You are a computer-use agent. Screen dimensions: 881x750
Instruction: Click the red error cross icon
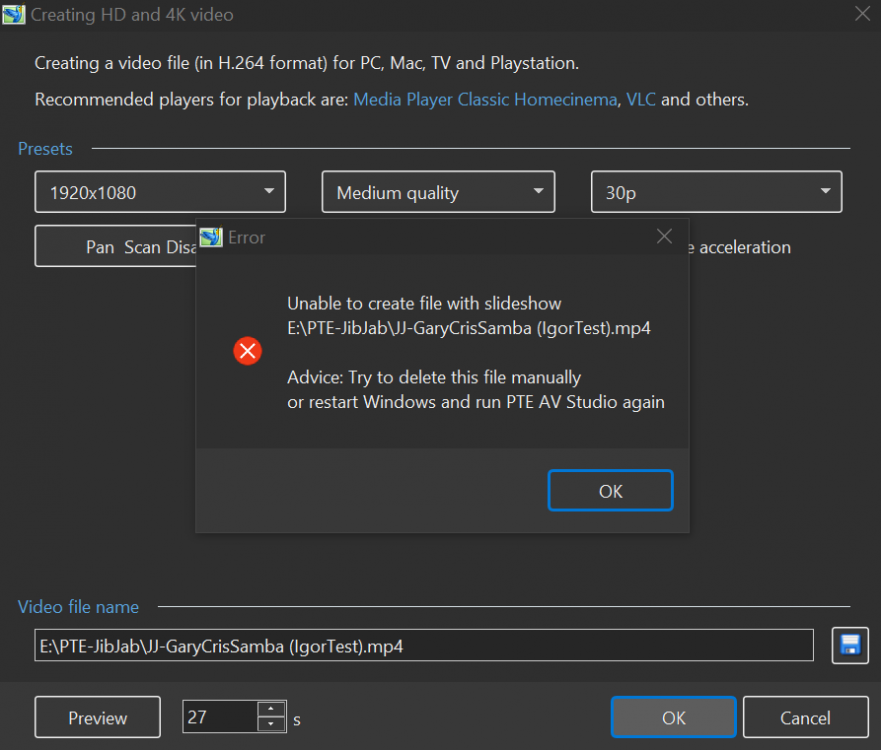247,351
